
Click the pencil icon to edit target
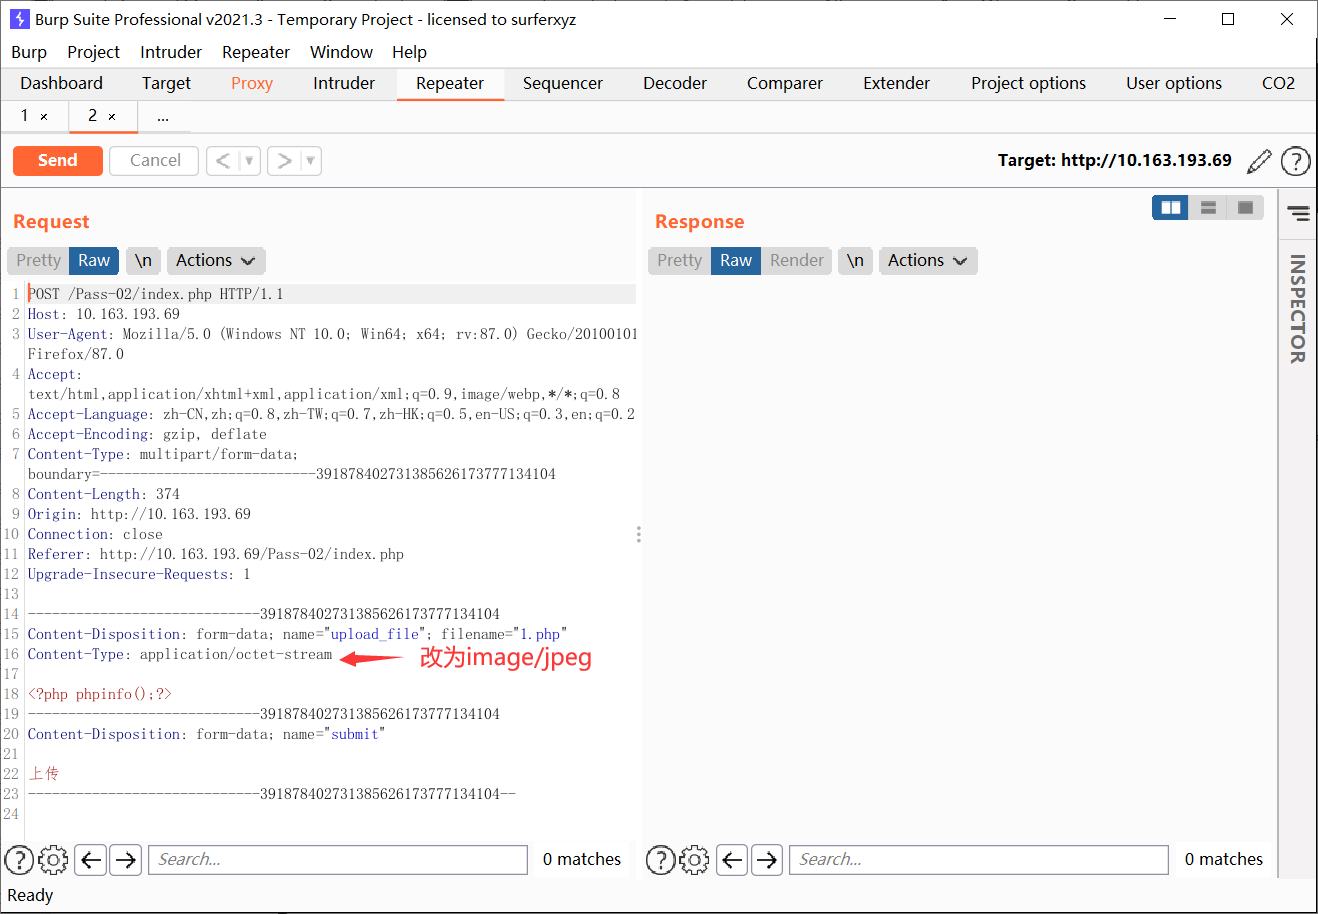point(1260,160)
